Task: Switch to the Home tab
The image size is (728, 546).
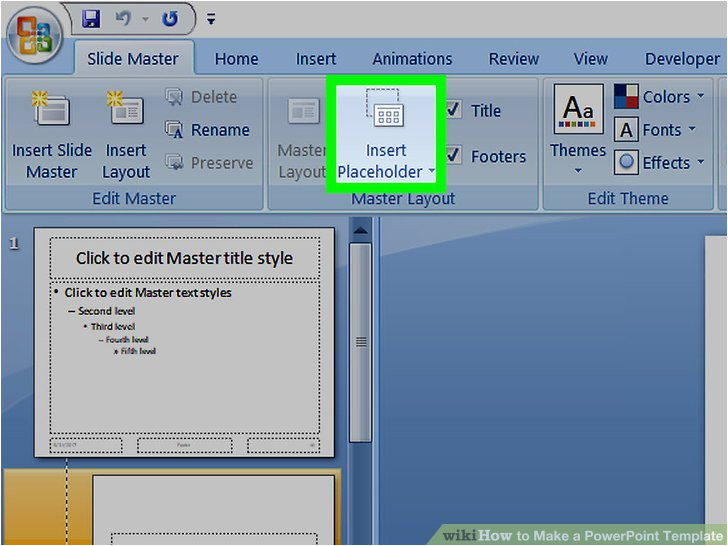Action: (x=236, y=59)
